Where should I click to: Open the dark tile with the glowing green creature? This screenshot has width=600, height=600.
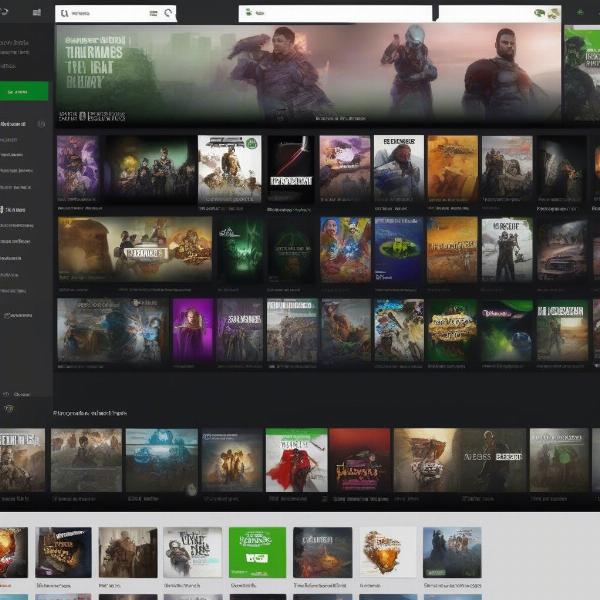pyautogui.click(x=241, y=249)
